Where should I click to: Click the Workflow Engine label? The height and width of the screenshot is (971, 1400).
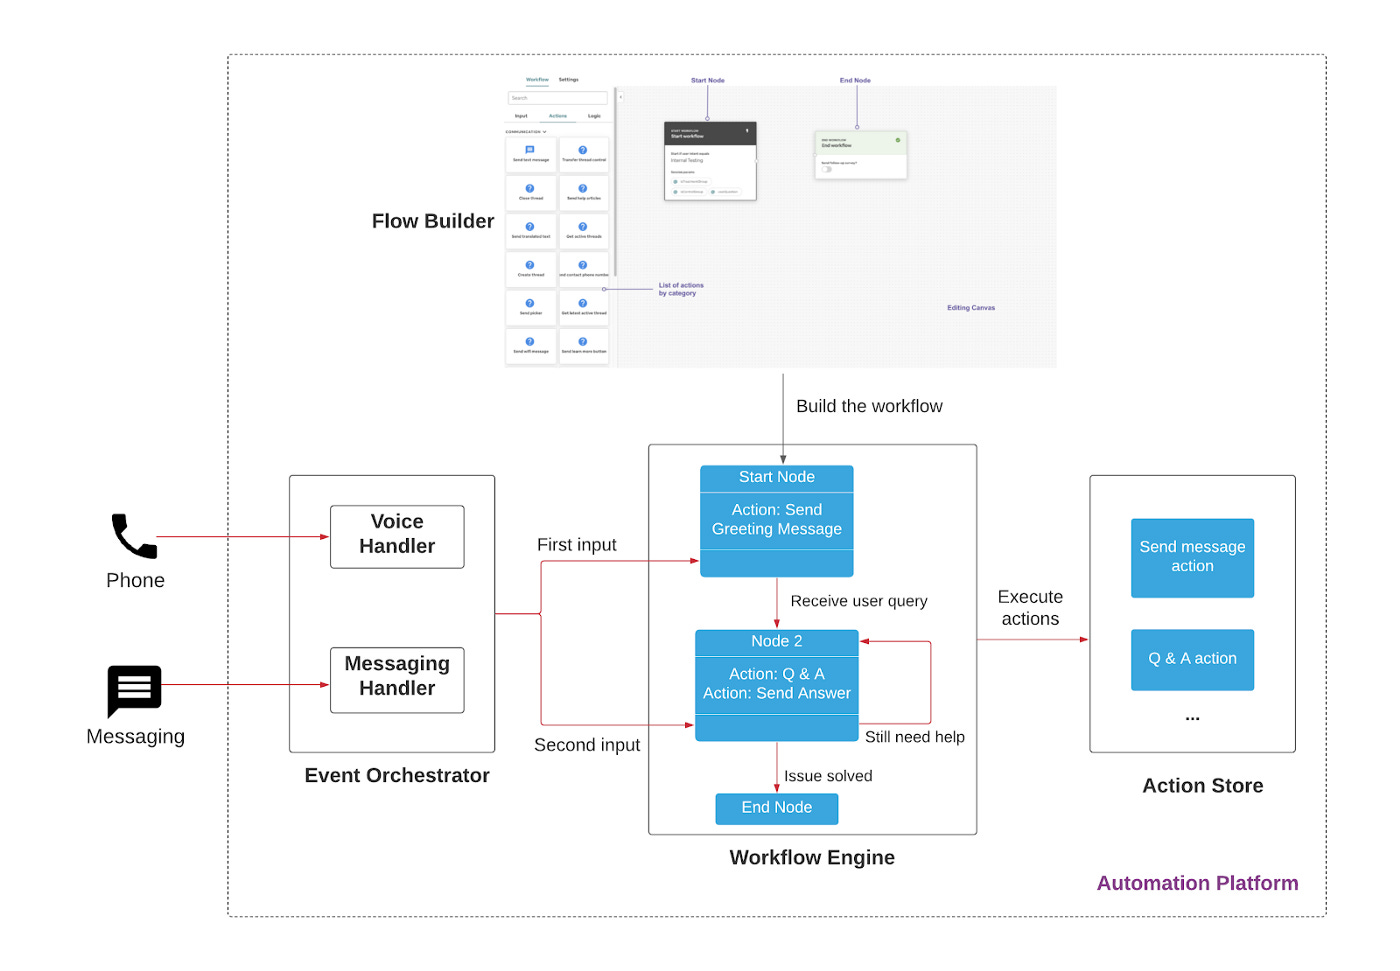click(812, 858)
